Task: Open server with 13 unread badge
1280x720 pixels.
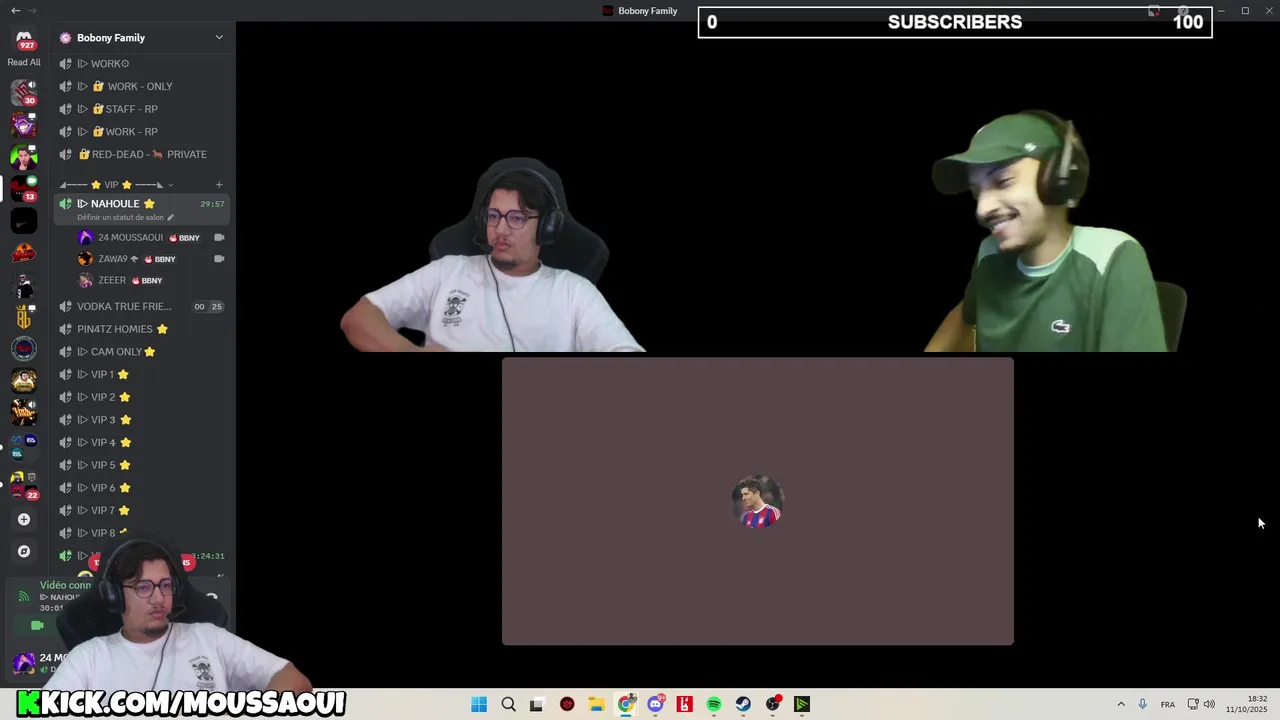Action: (24, 188)
